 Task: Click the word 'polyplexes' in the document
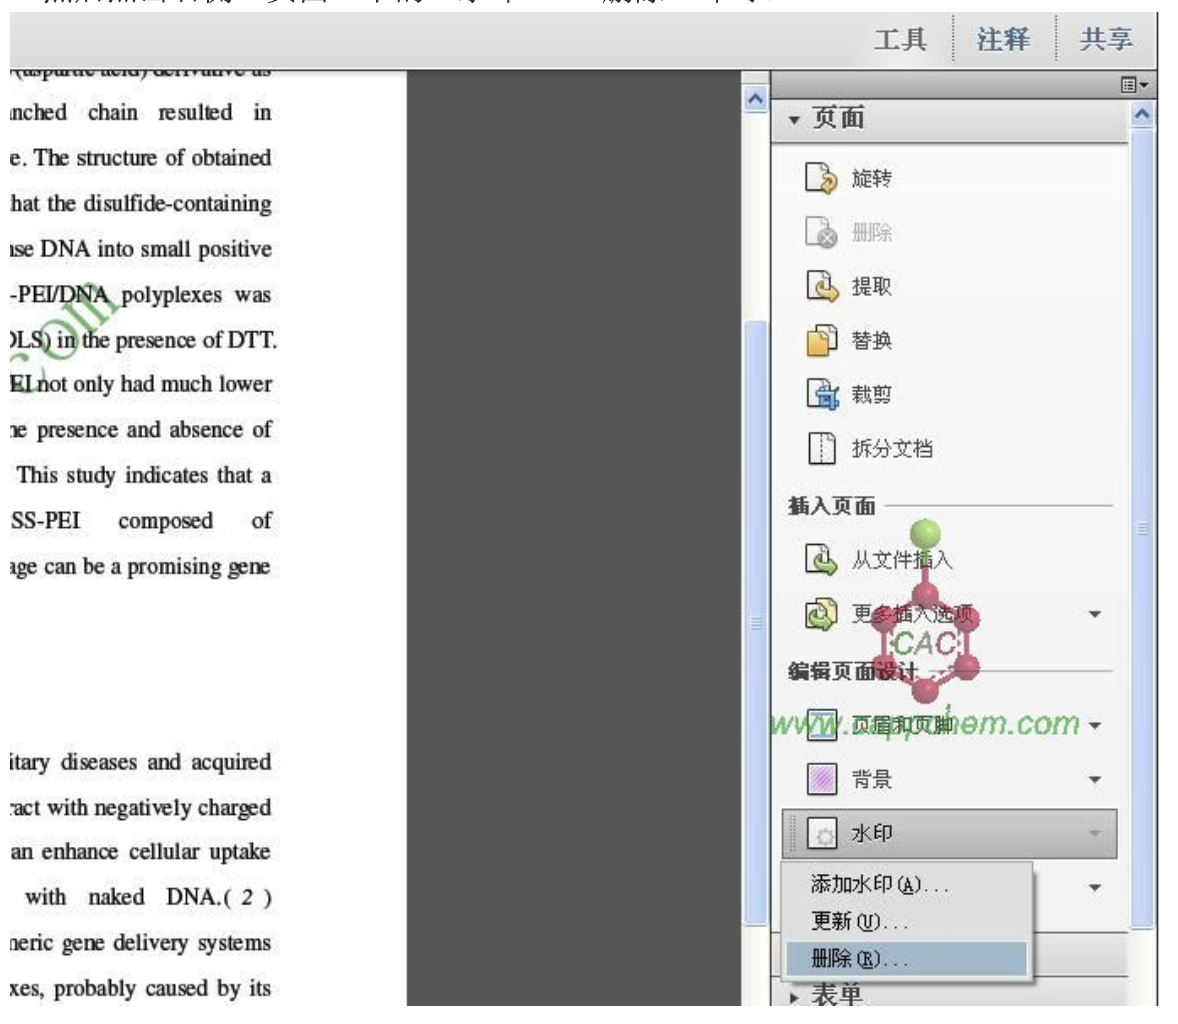[171, 295]
